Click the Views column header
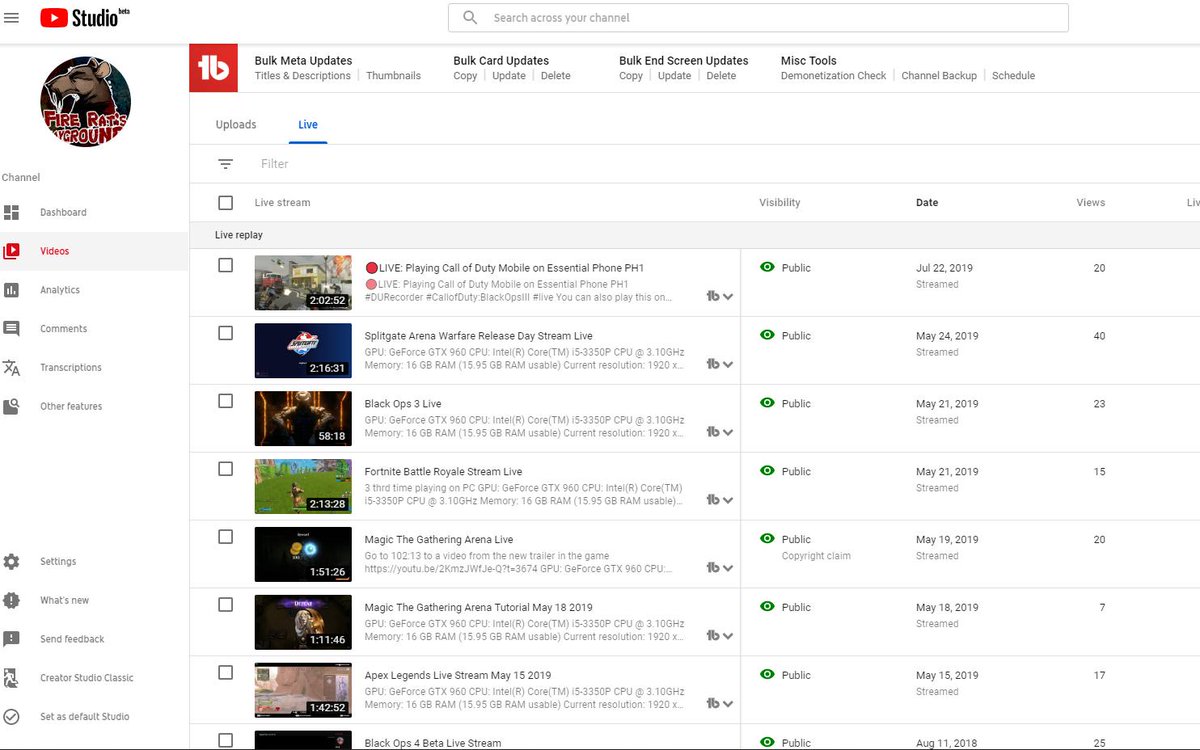The width and height of the screenshot is (1200, 750). [x=1091, y=203]
